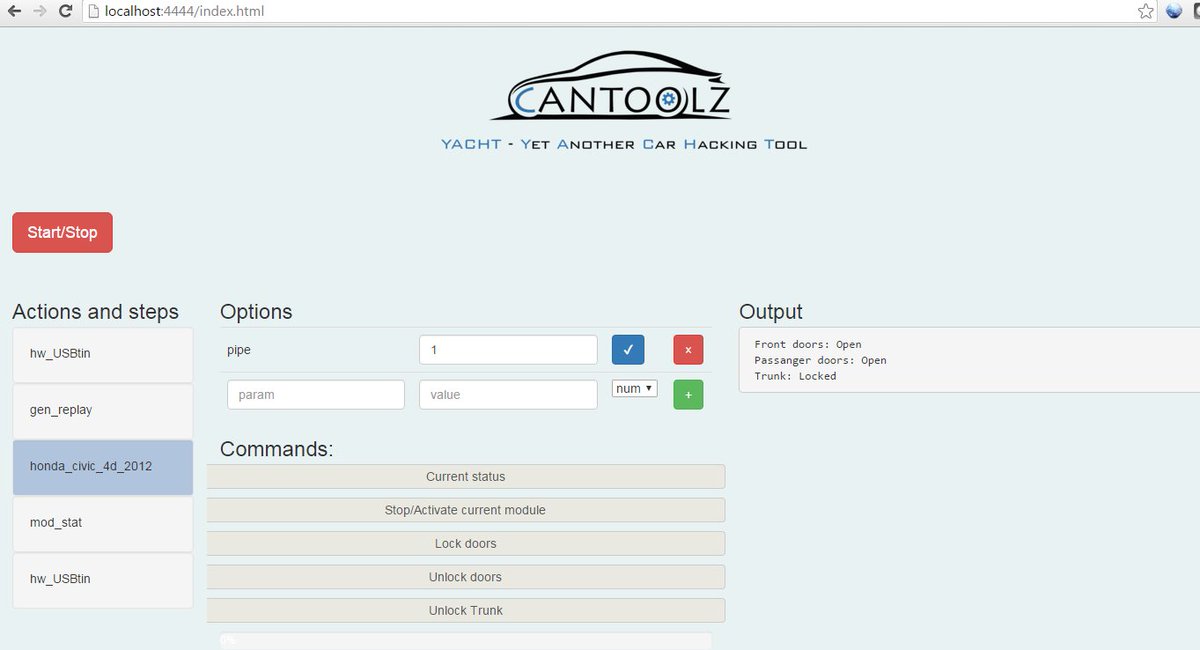The width and height of the screenshot is (1200, 650).
Task: Click the pipe value field
Action: pos(508,350)
